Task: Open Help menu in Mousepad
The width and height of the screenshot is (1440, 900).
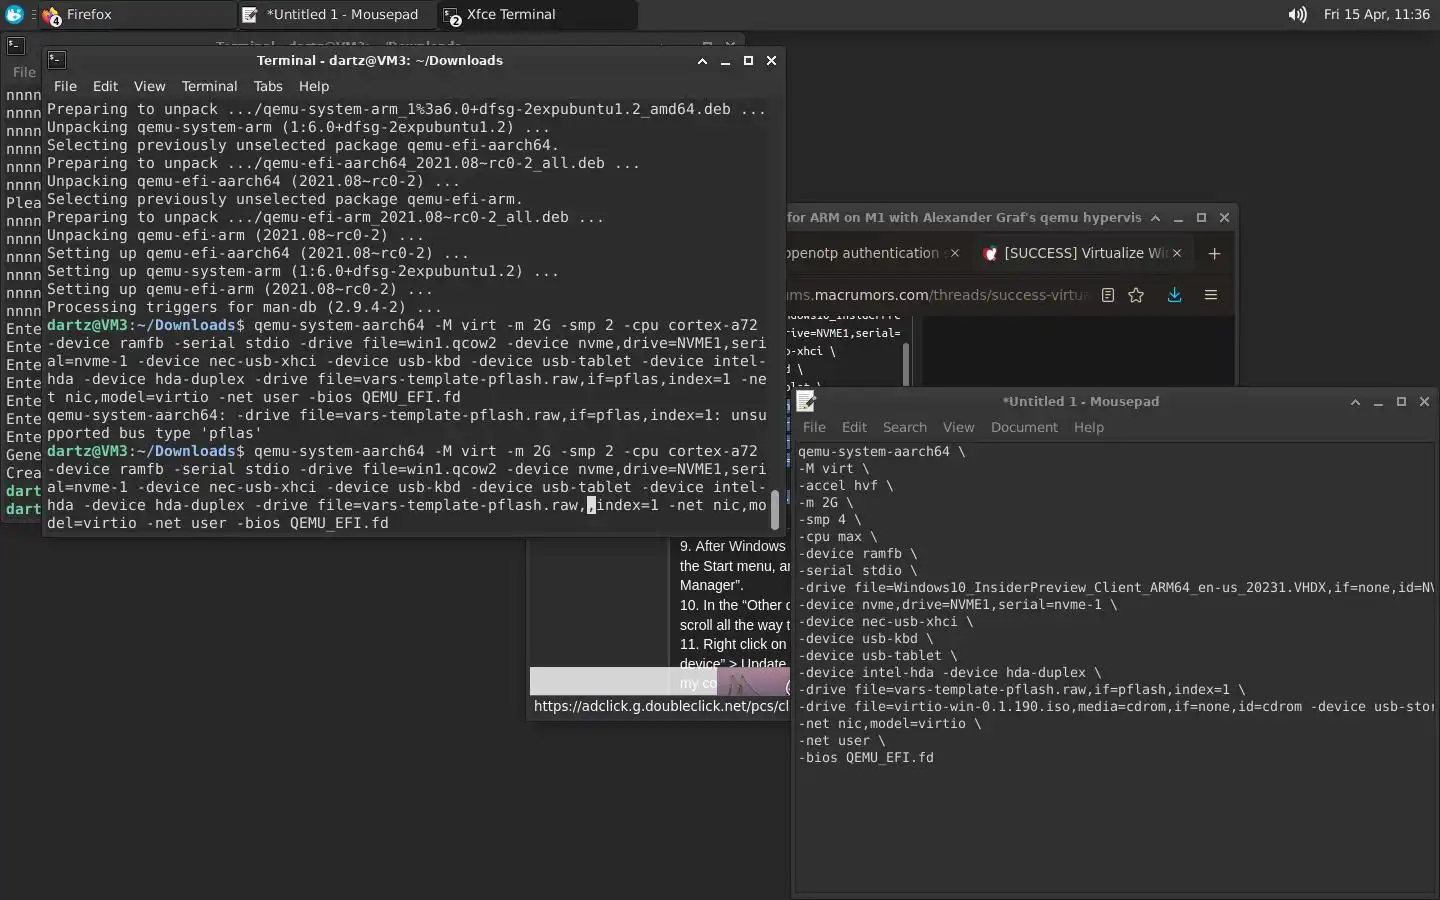Action: [1089, 427]
